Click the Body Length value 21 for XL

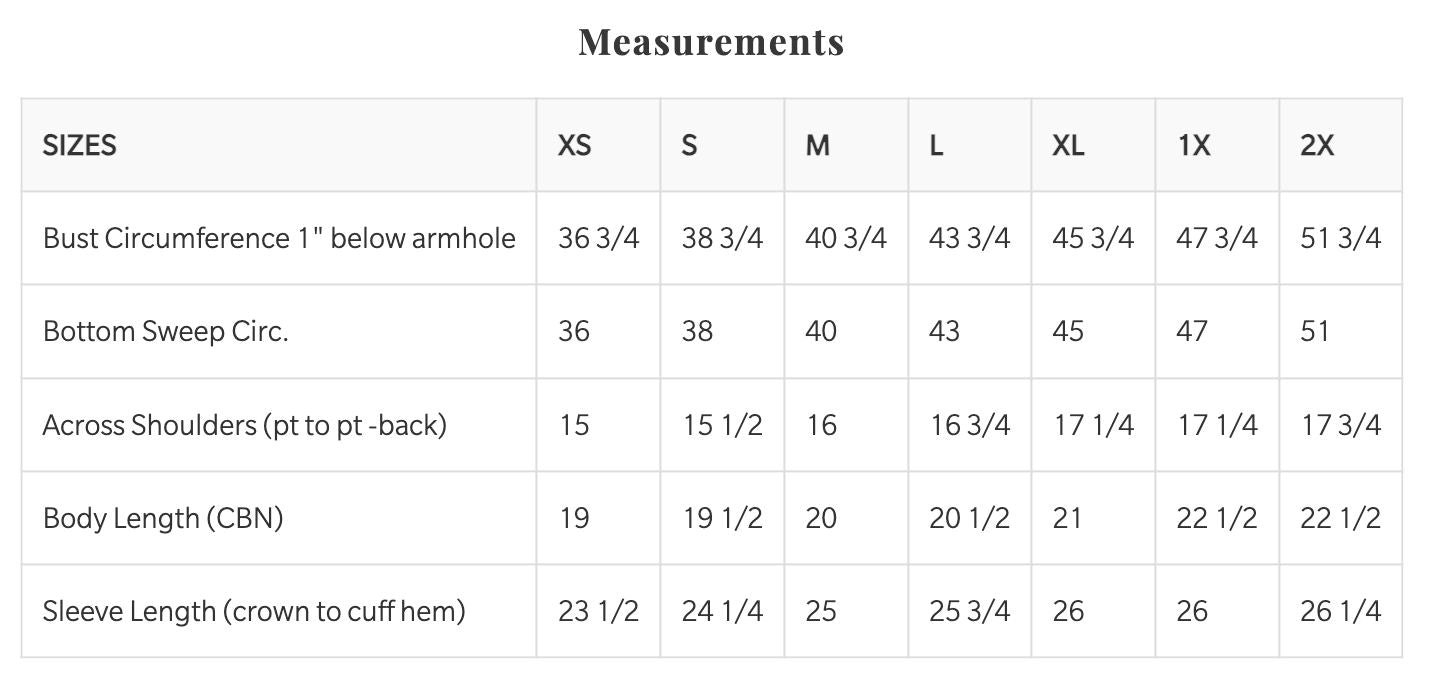1067,518
